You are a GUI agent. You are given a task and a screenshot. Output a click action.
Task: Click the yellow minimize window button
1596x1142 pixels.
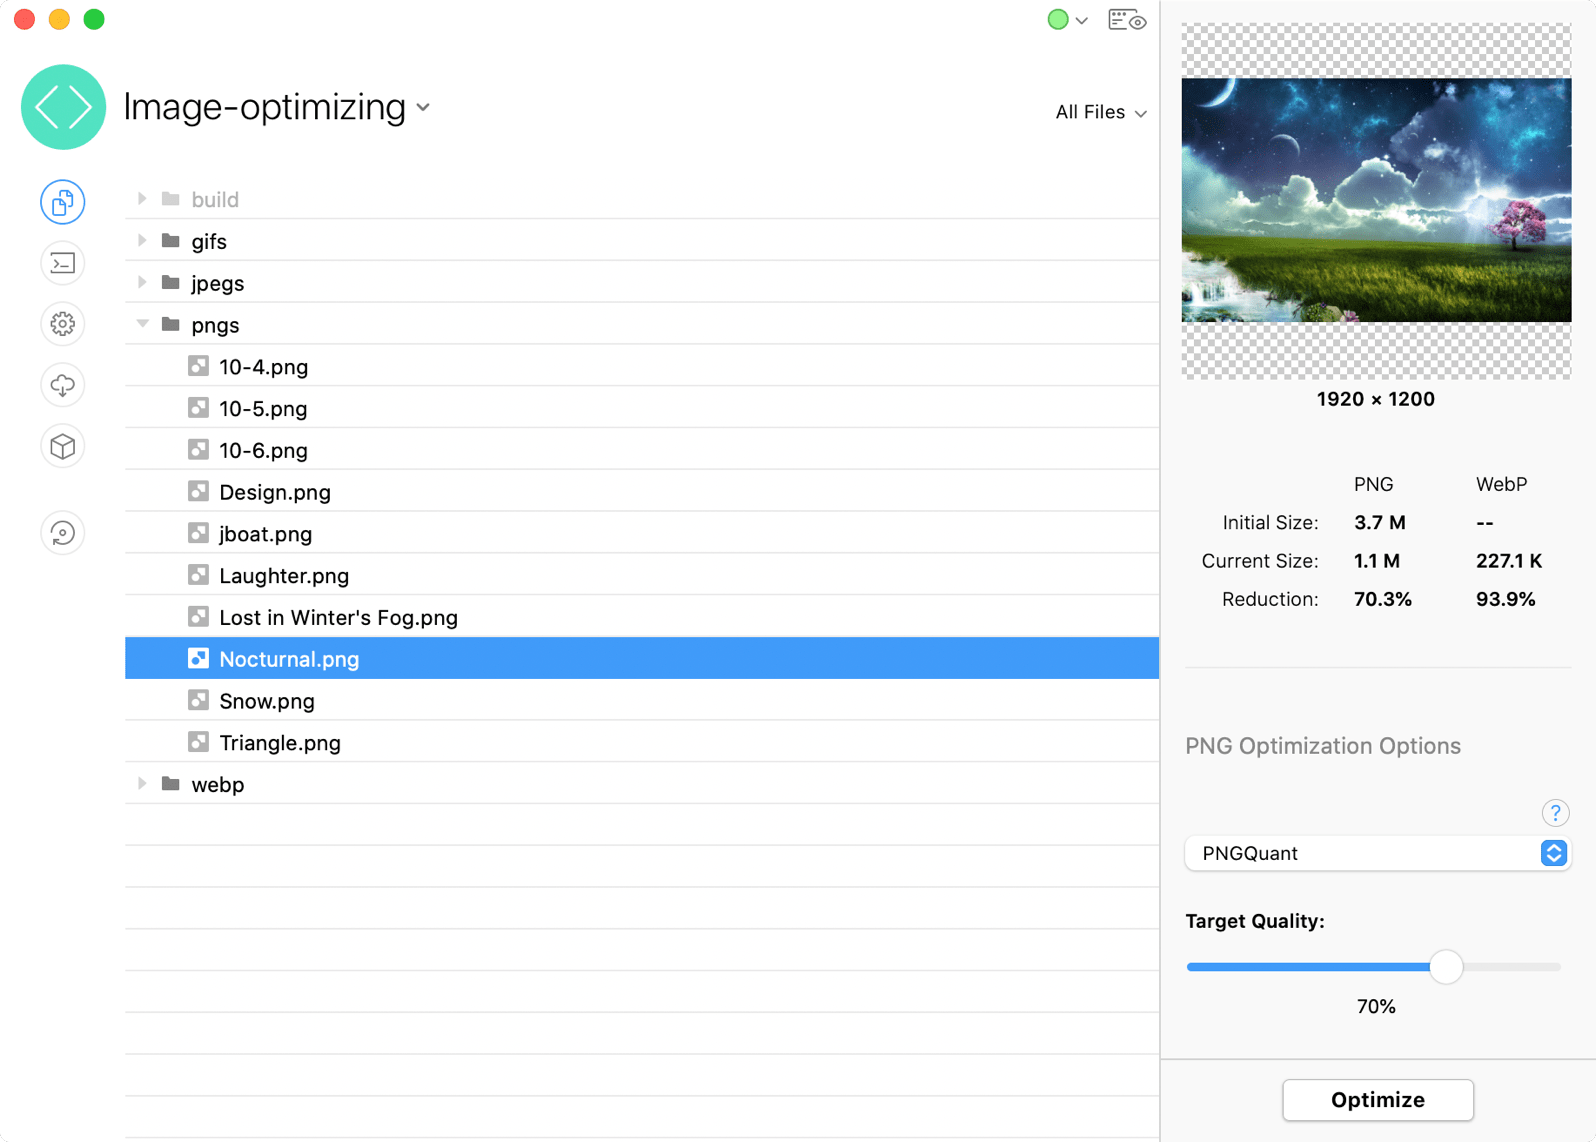[x=59, y=20]
